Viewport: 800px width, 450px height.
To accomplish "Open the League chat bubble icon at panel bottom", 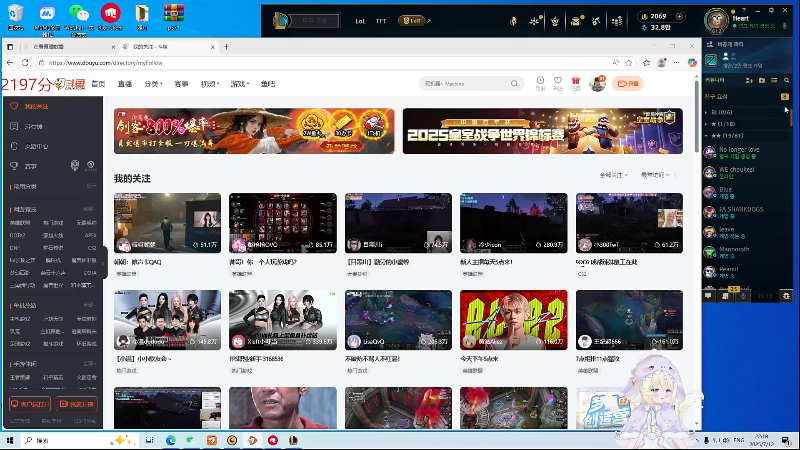I will coord(709,295).
